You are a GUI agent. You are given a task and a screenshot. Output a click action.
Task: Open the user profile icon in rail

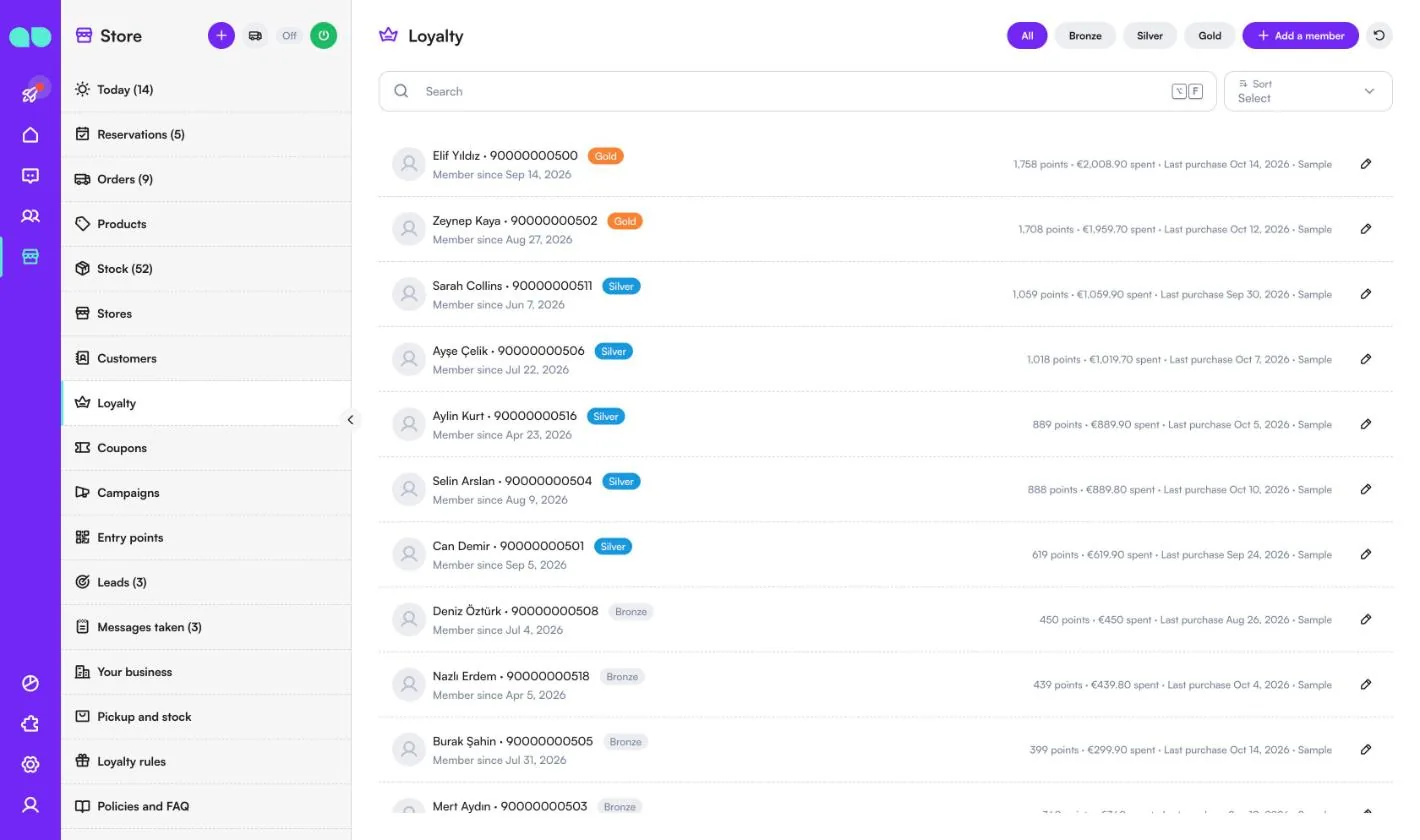tap(31, 805)
